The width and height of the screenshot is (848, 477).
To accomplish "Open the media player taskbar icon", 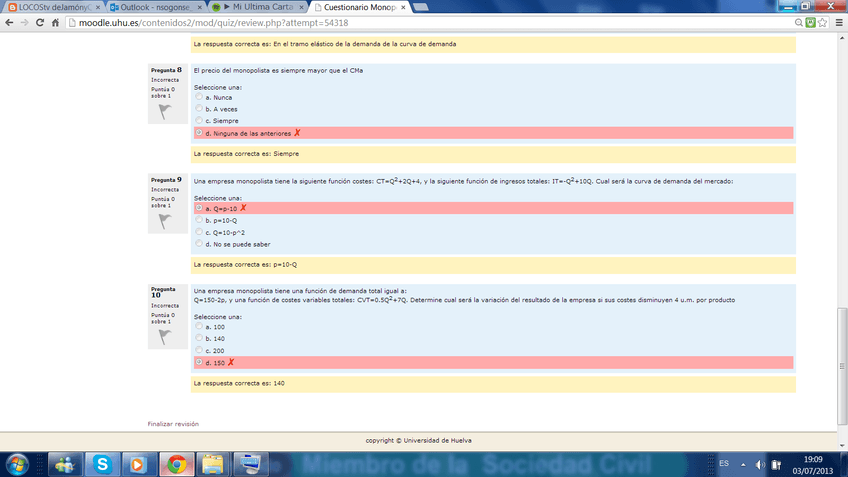I will pos(139,465).
